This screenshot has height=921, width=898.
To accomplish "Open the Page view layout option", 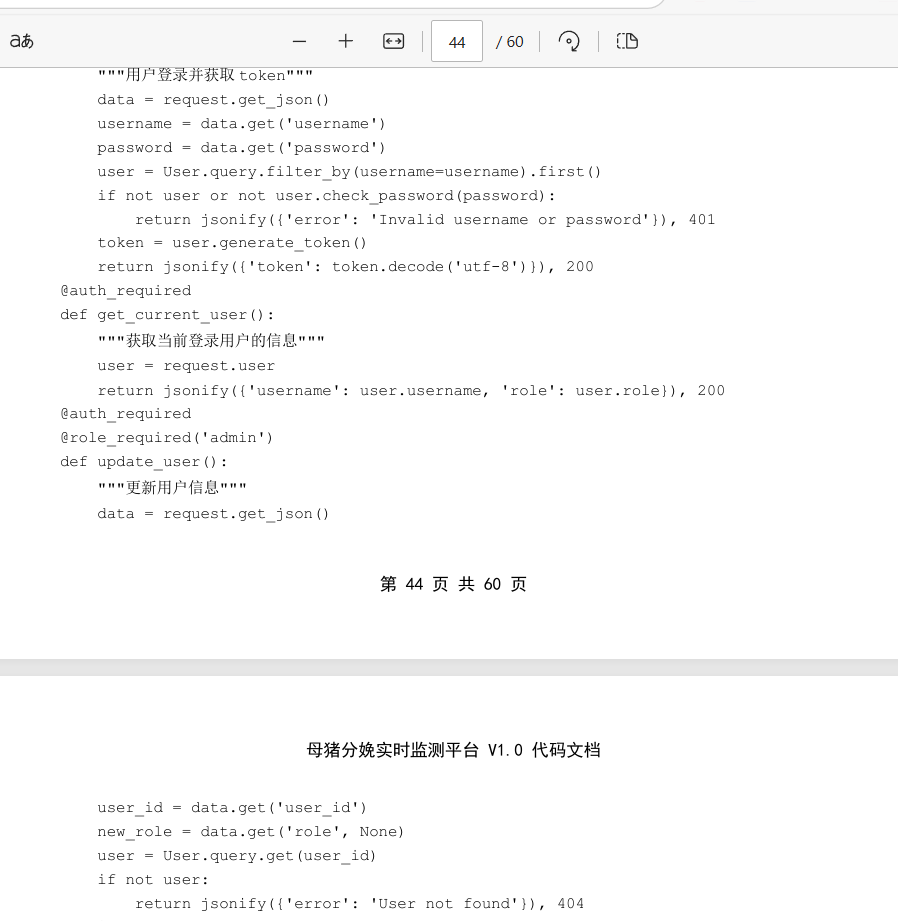I will coord(627,41).
